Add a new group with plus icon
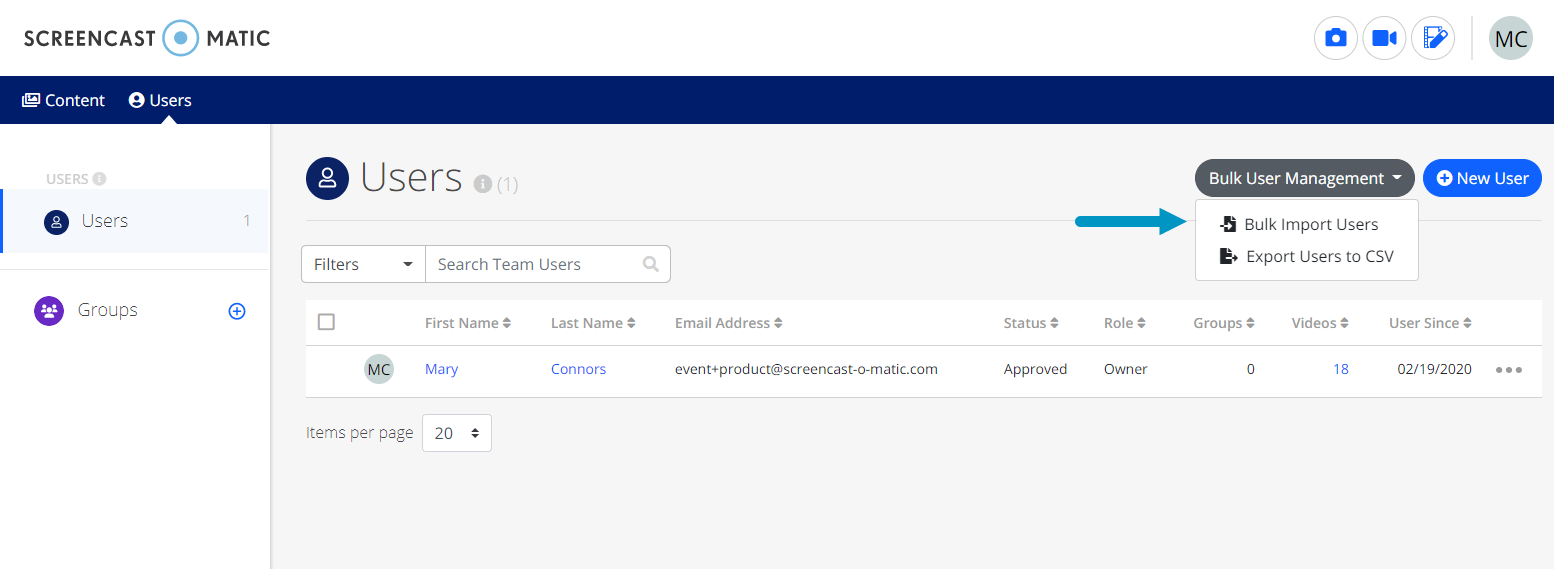 pos(237,311)
